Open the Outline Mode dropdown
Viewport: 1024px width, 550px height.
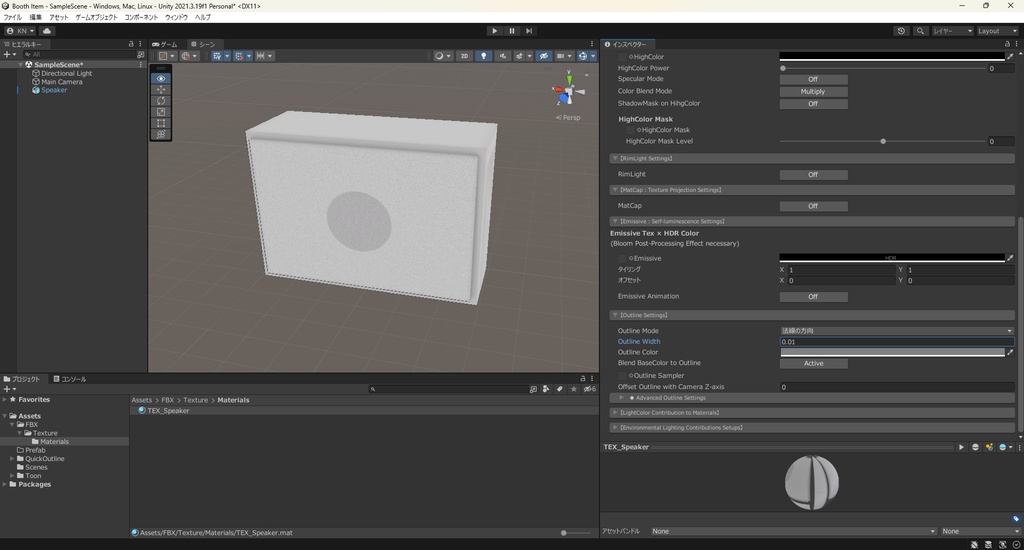tap(896, 331)
